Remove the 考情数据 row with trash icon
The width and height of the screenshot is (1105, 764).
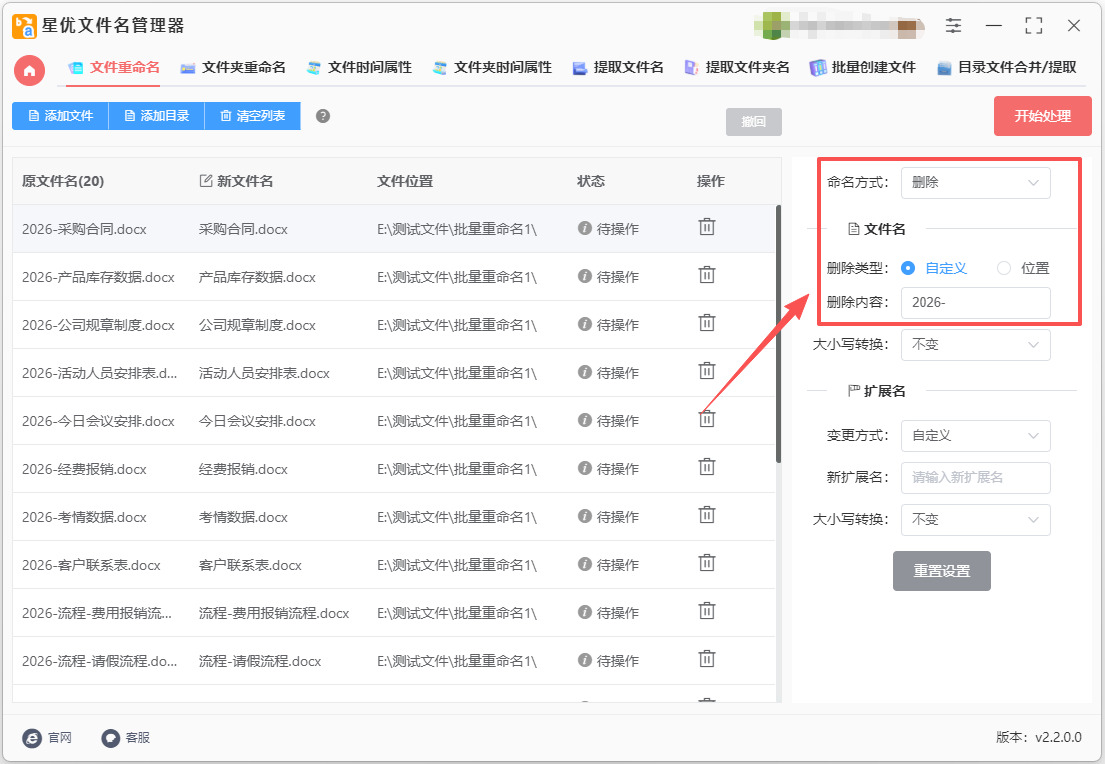[x=707, y=515]
